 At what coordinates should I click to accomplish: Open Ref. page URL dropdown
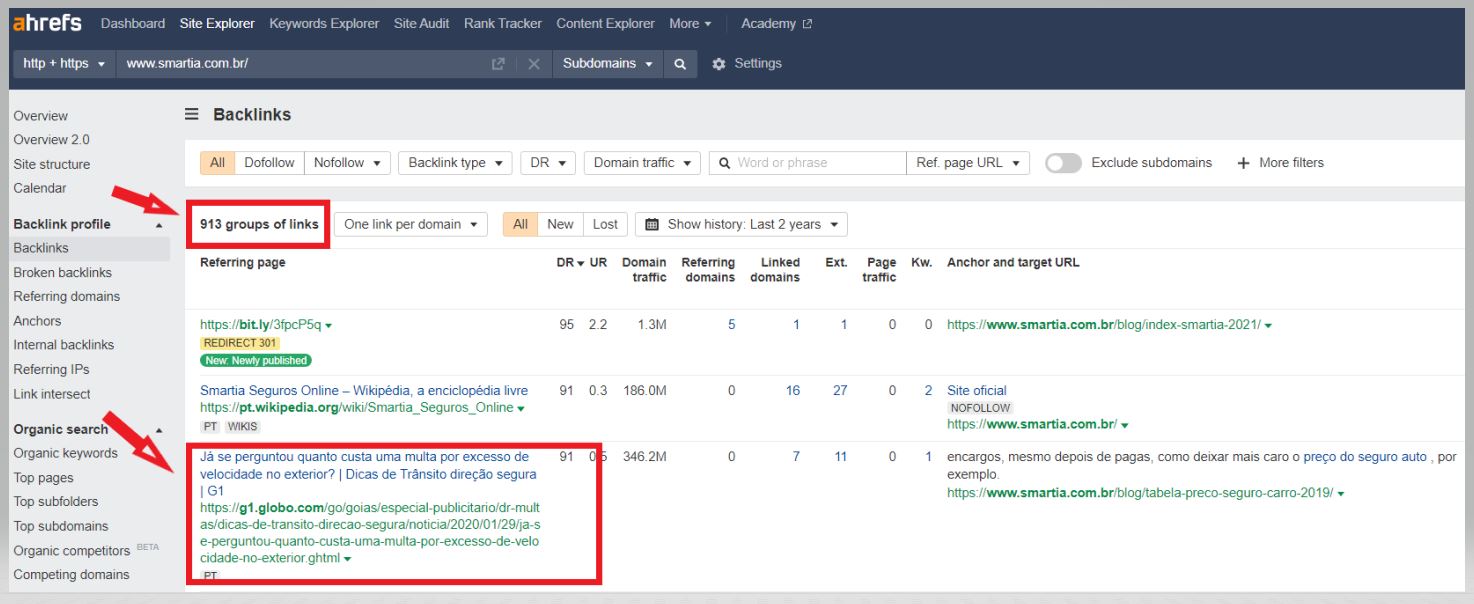tap(967, 162)
